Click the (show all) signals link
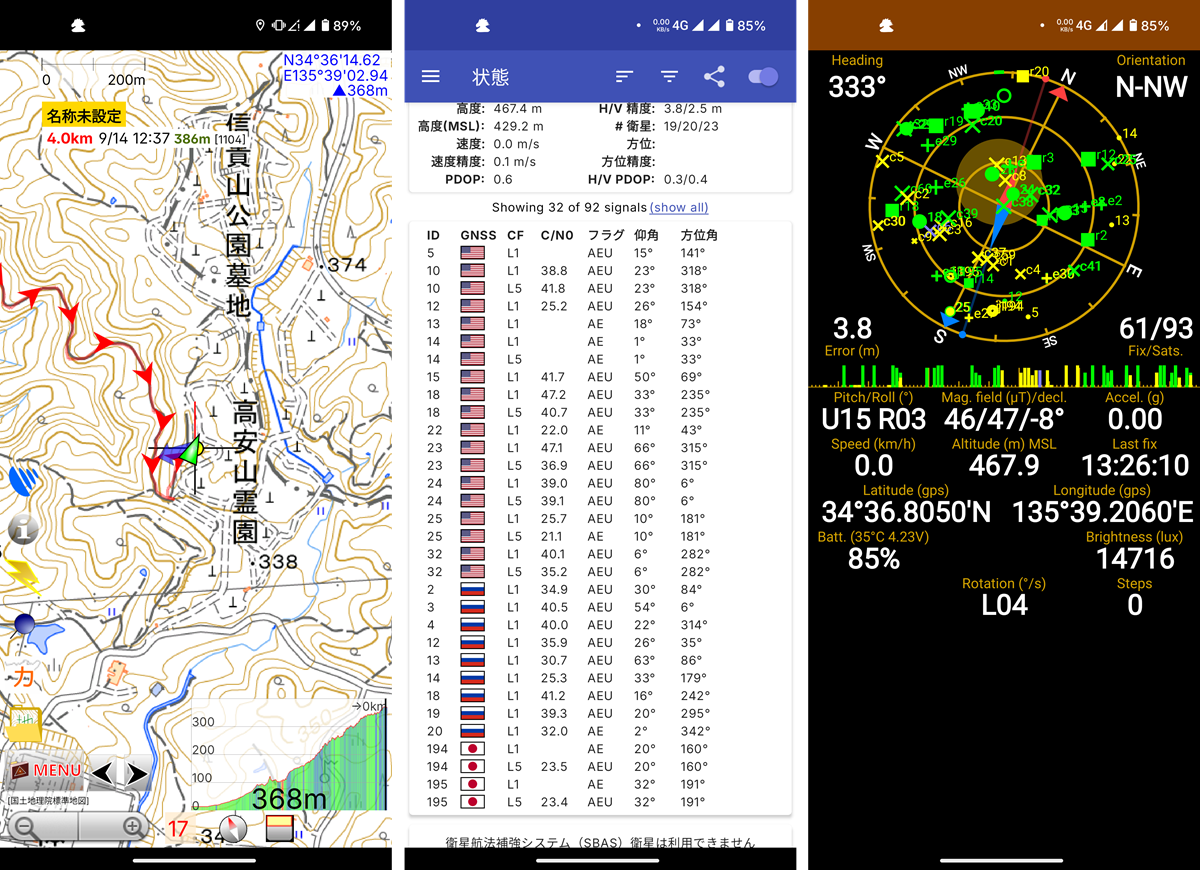1200x870 pixels. point(679,207)
